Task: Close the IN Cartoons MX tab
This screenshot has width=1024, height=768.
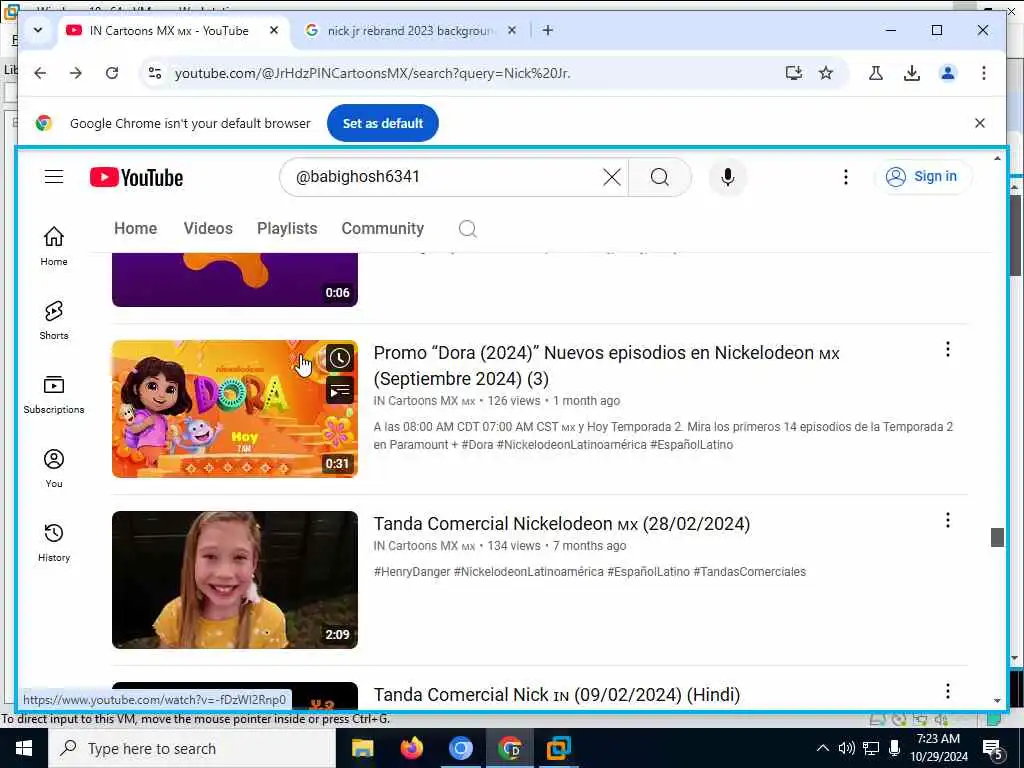Action: tap(274, 30)
